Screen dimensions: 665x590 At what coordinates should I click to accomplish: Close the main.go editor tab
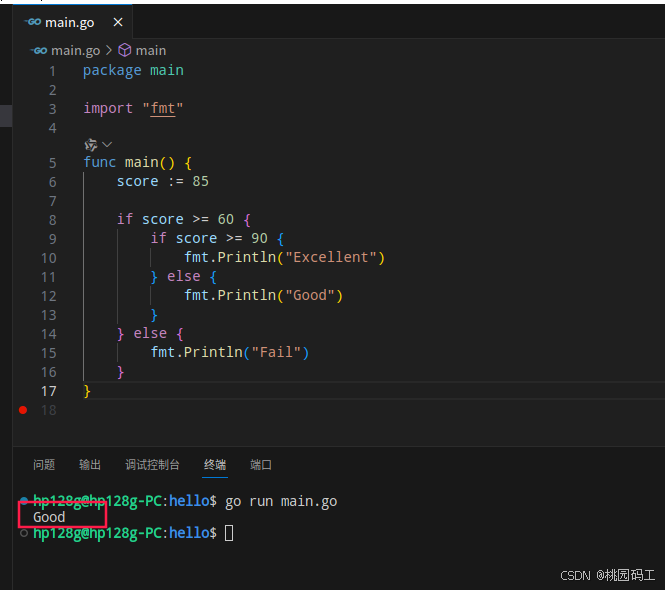click(118, 22)
